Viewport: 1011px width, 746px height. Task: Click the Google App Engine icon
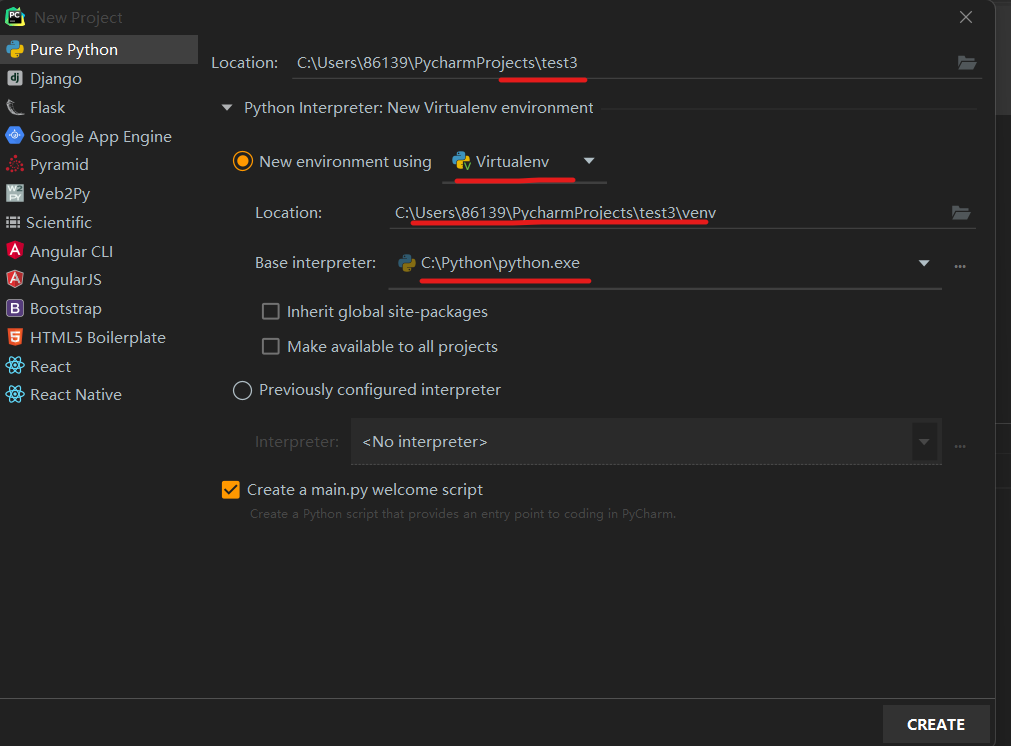[x=15, y=135]
